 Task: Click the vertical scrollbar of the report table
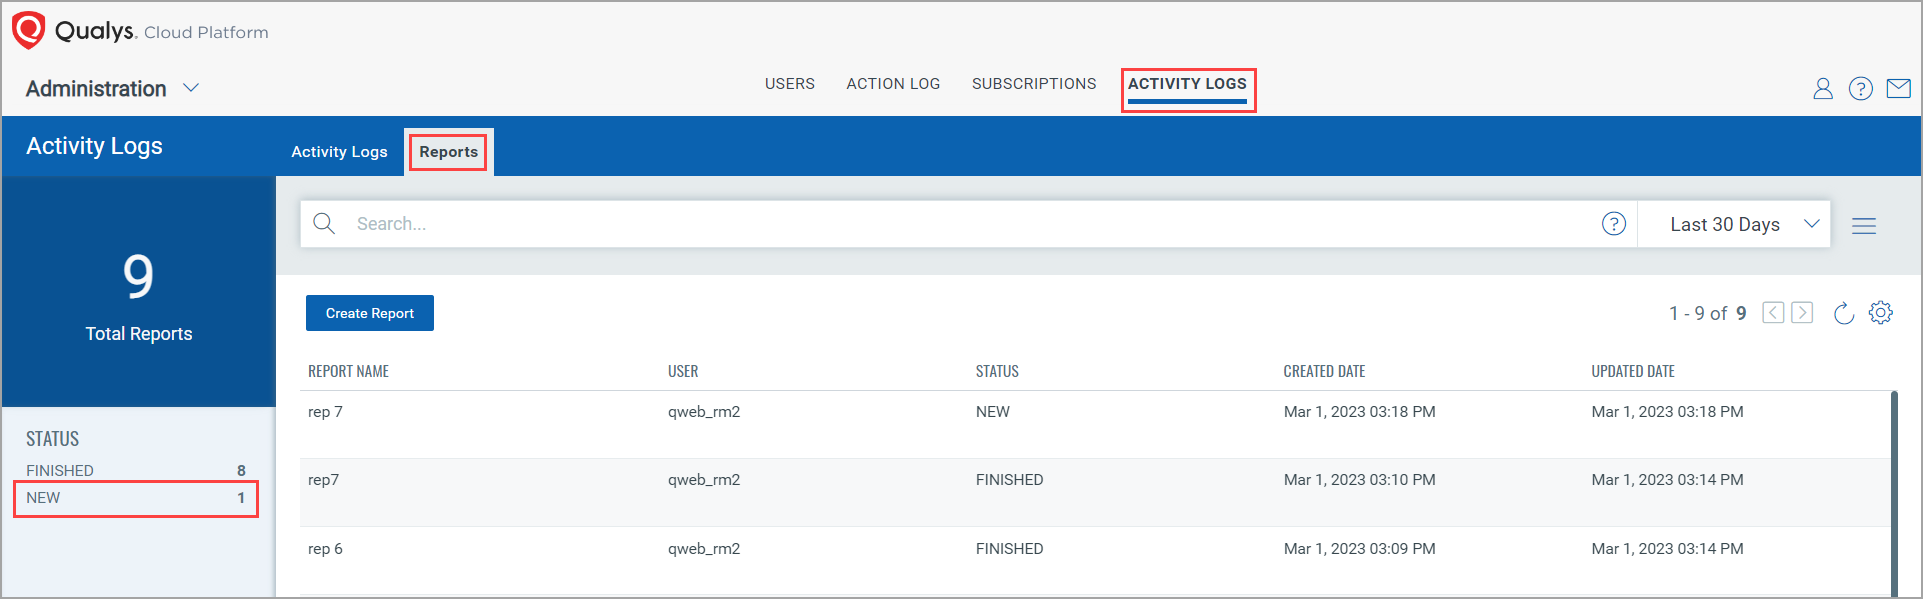[1894, 493]
